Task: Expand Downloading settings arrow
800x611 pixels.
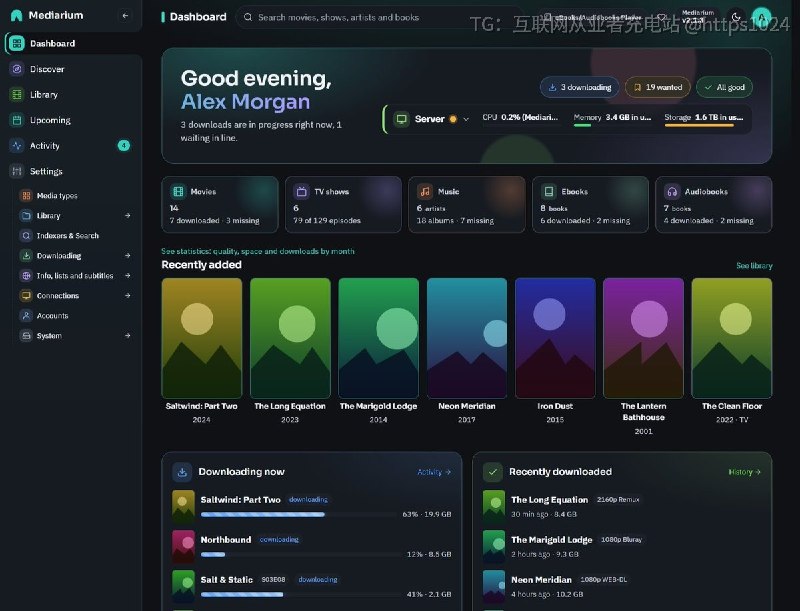Action: [x=128, y=256]
